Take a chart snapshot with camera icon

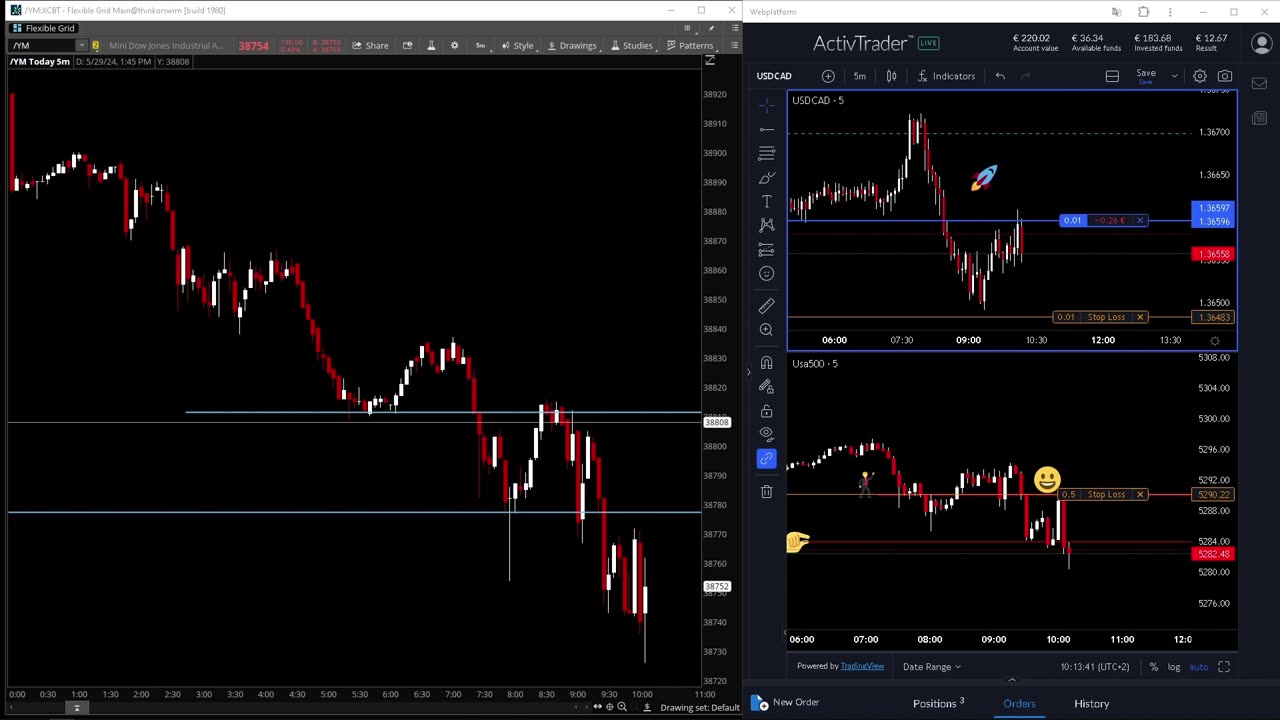1224,76
